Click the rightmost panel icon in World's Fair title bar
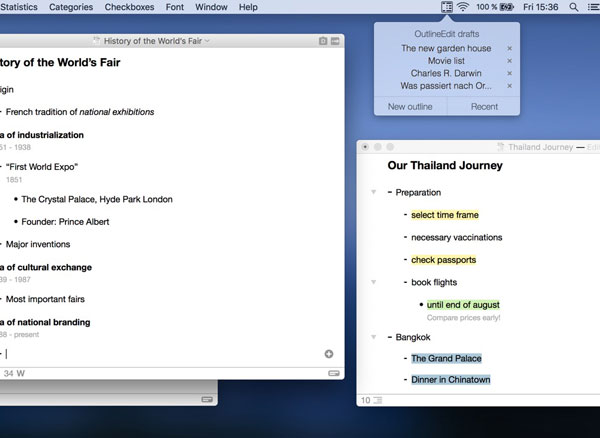Viewport: 600px width, 438px height. tap(335, 41)
